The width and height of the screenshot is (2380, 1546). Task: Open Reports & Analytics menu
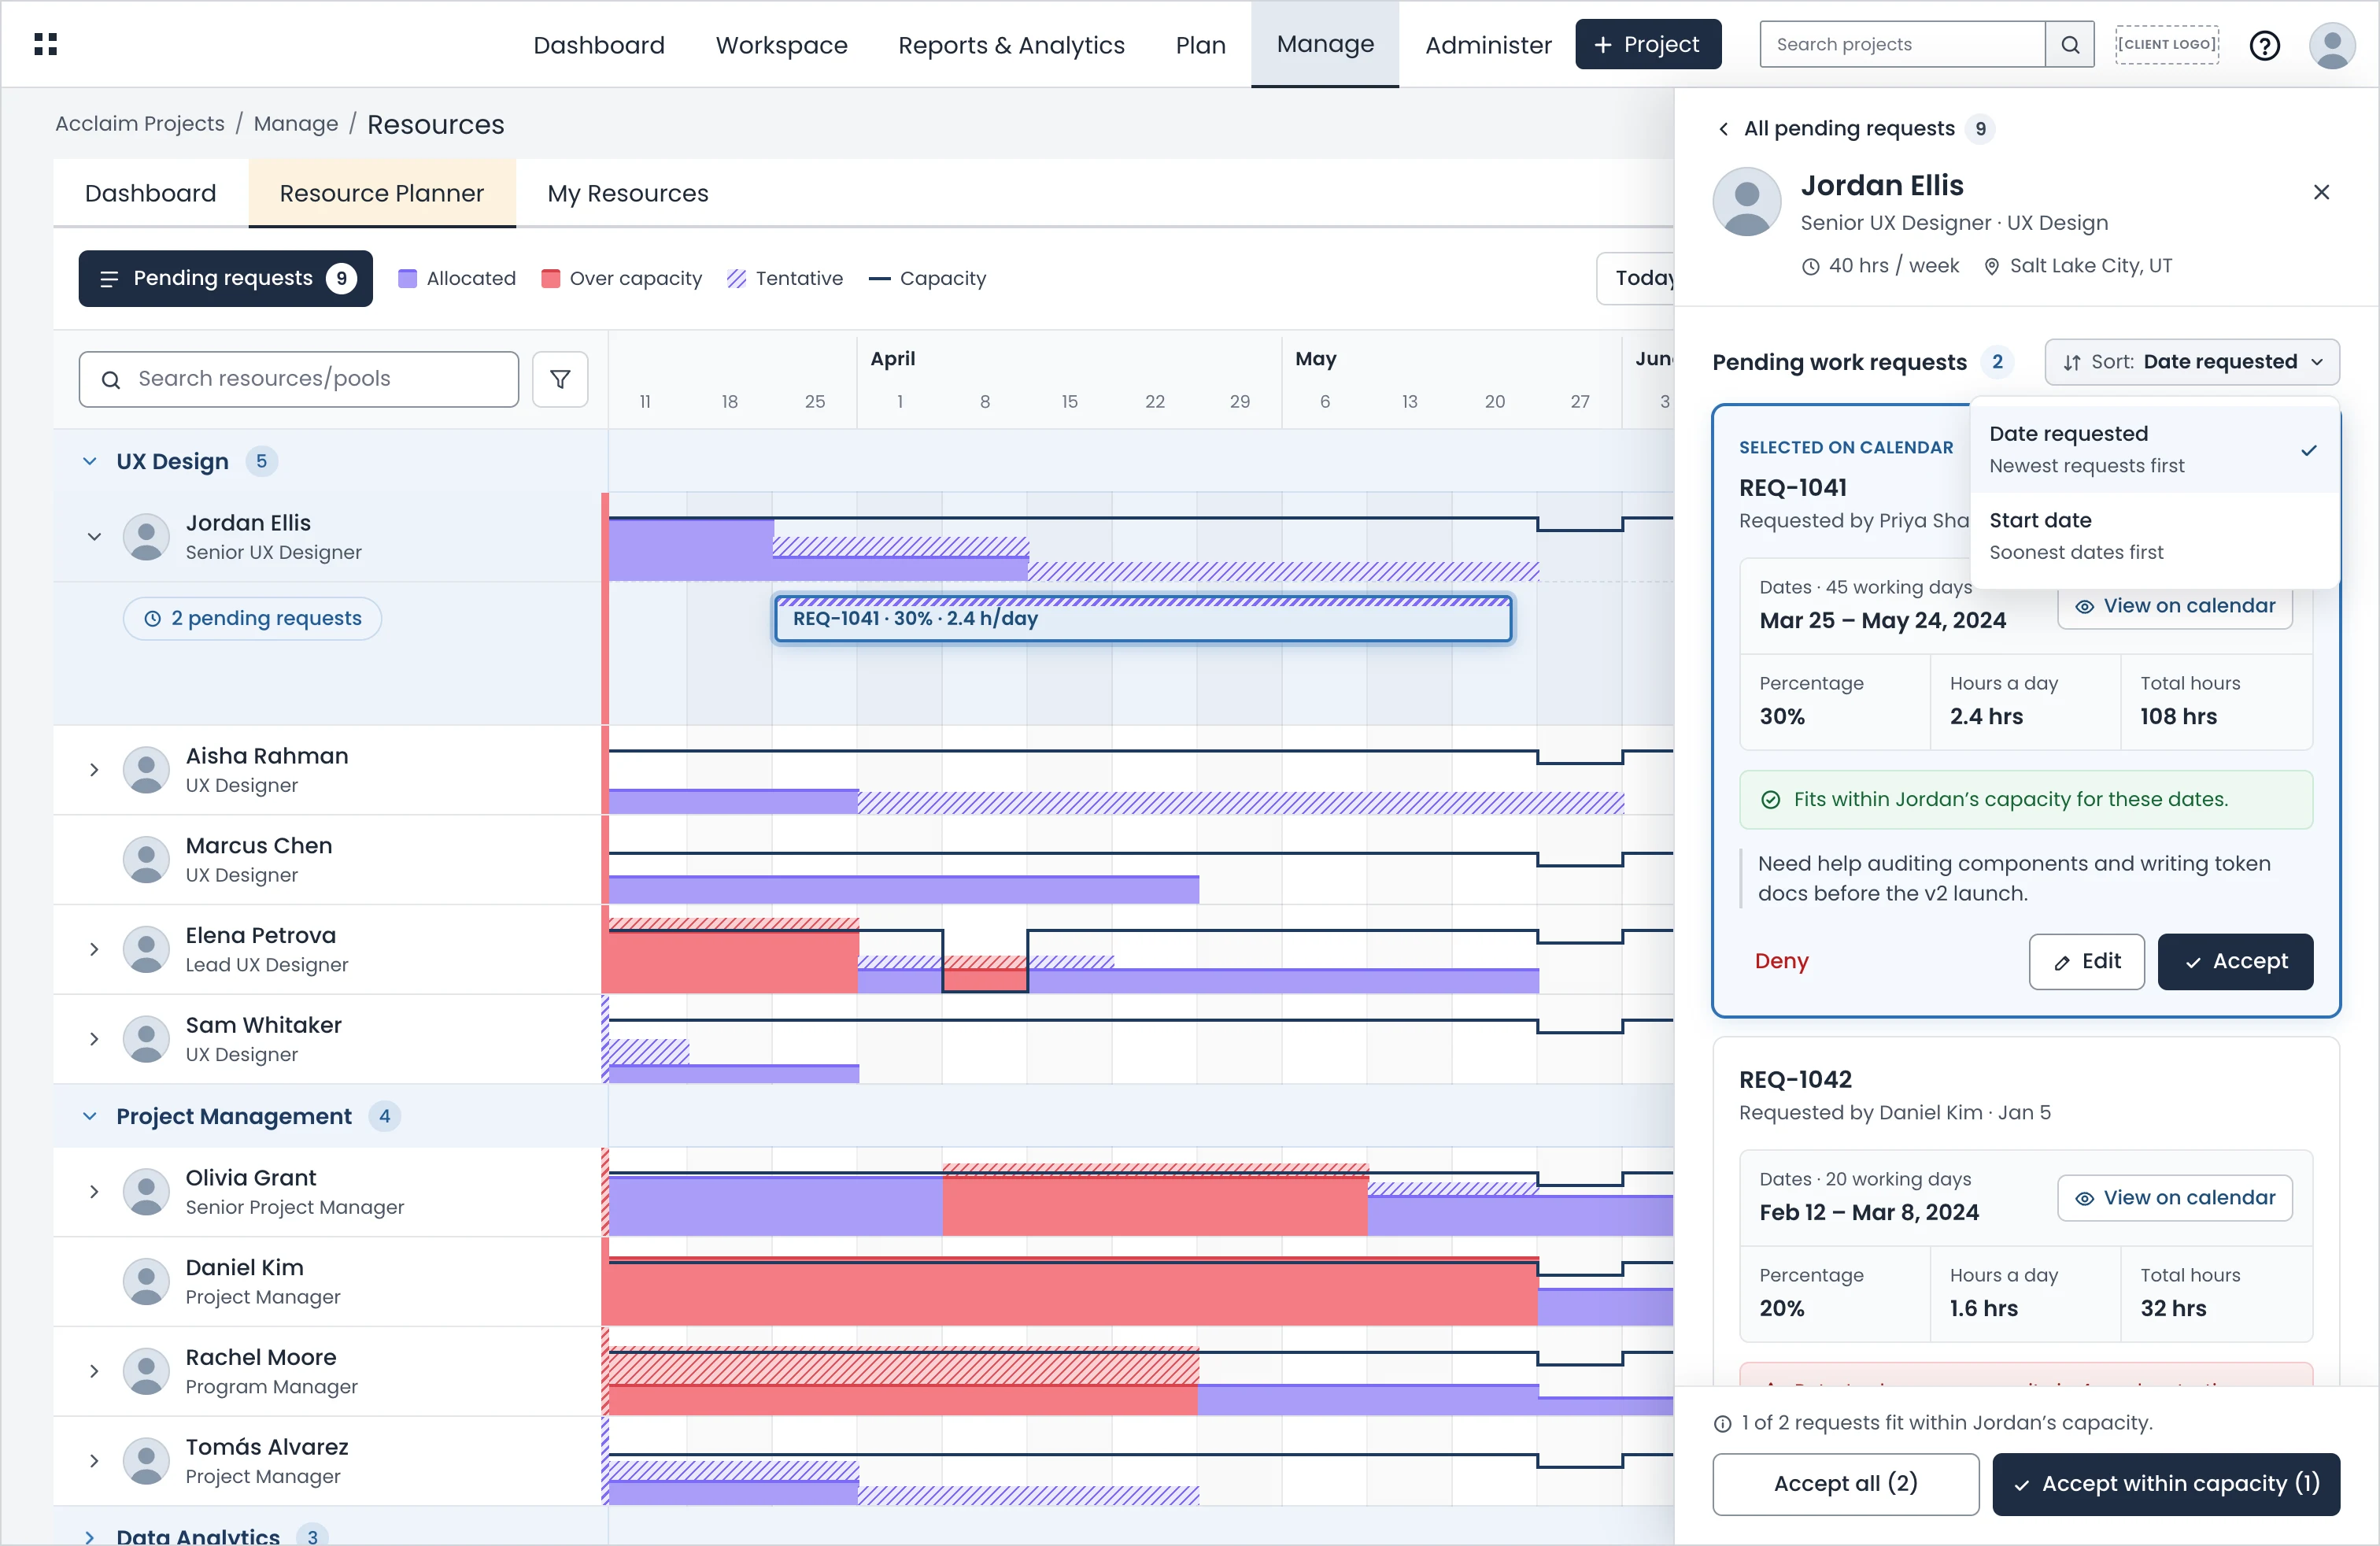[x=1011, y=45]
